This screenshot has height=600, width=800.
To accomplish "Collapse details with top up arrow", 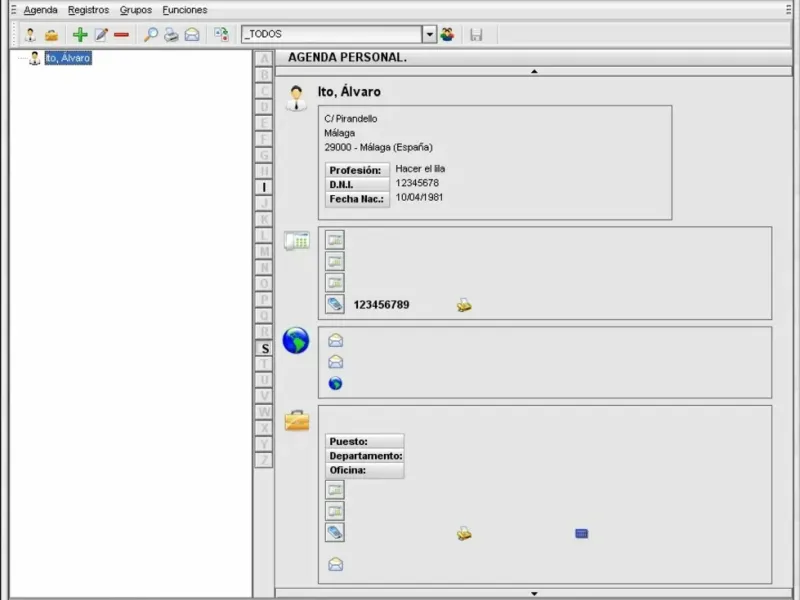I will pos(534,71).
